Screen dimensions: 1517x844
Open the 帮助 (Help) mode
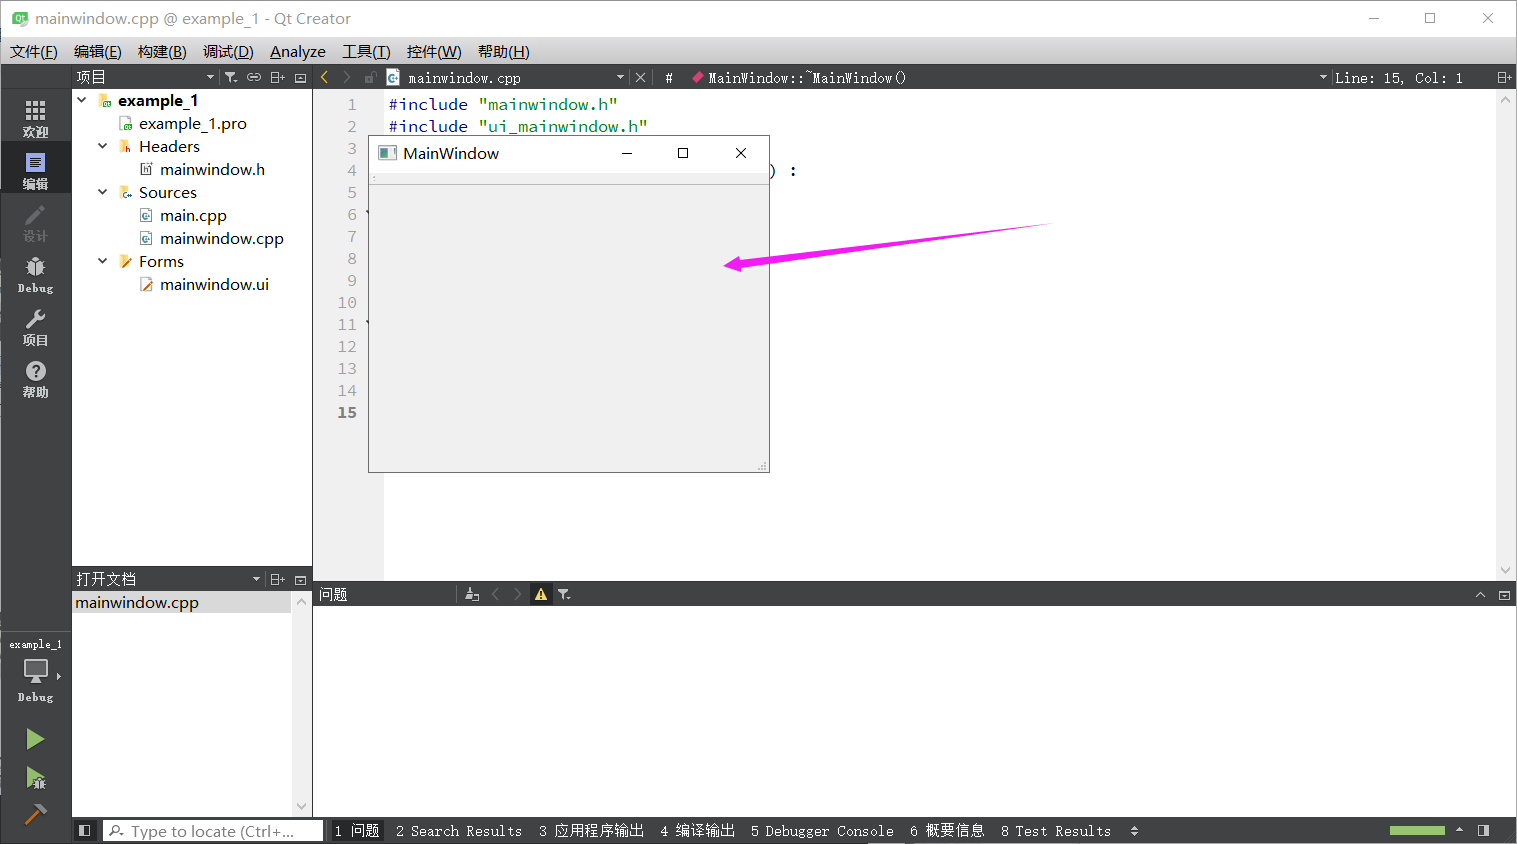tap(35, 378)
